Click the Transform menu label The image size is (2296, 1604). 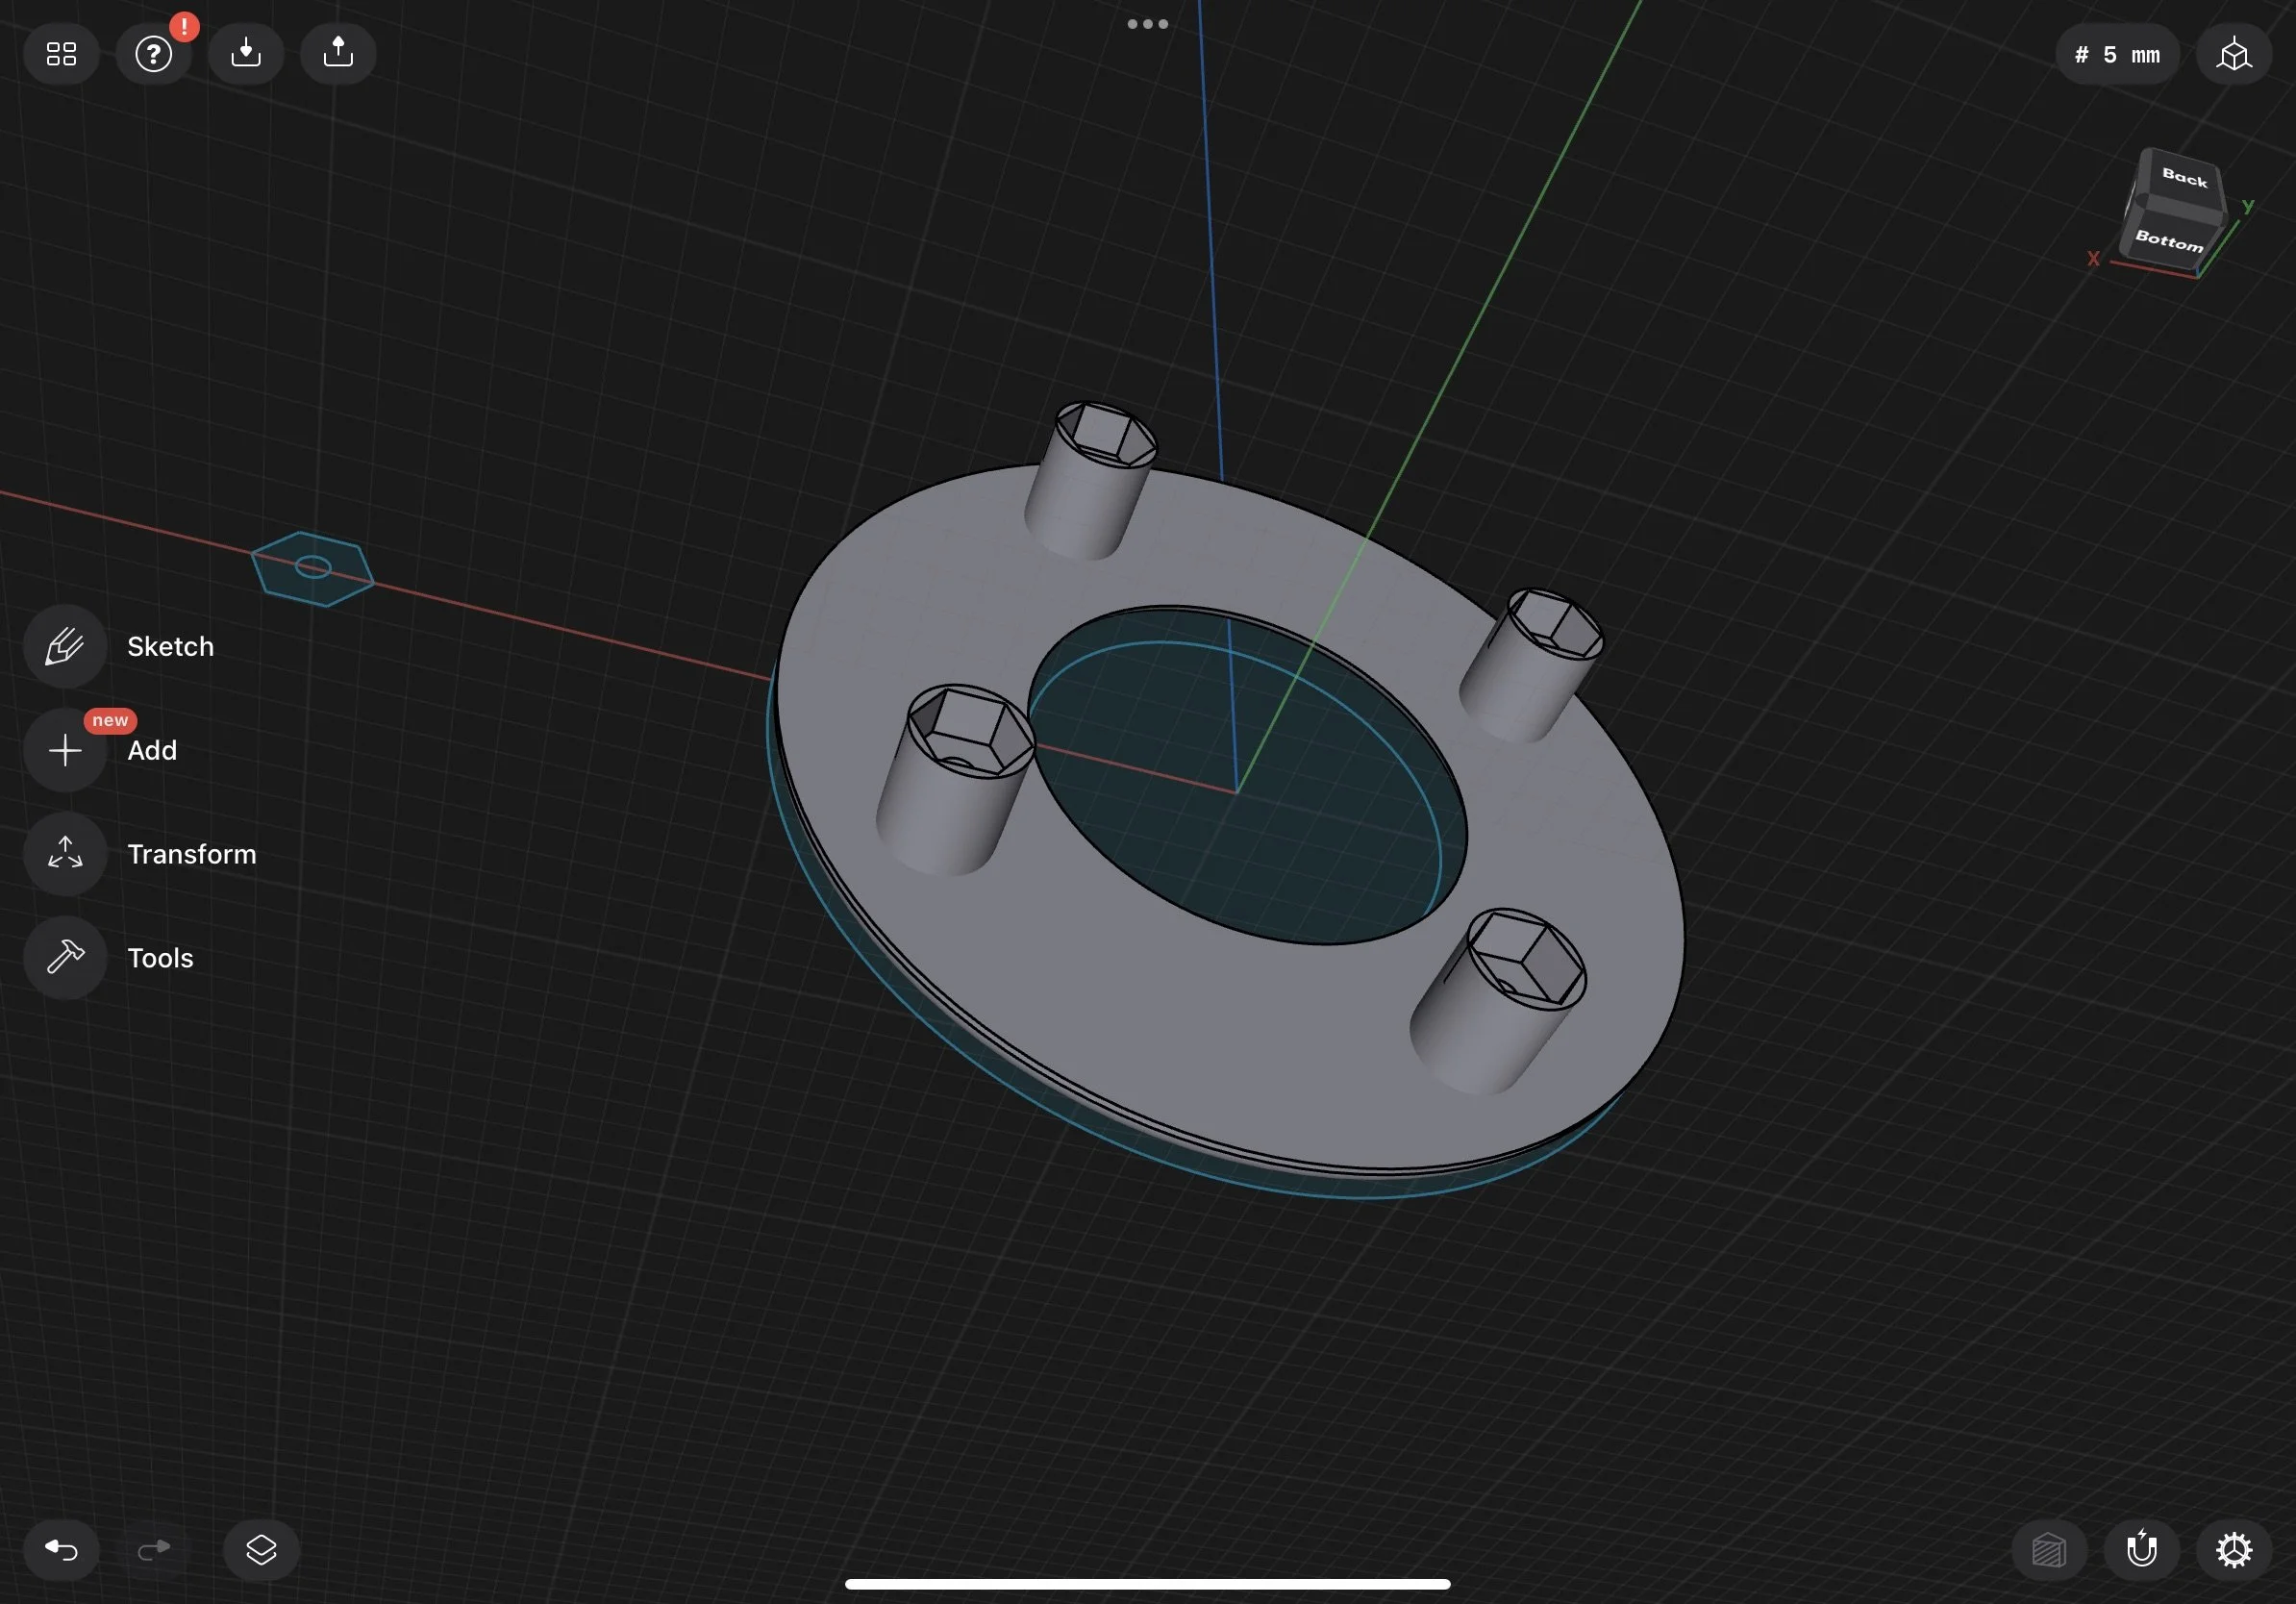pyautogui.click(x=191, y=854)
